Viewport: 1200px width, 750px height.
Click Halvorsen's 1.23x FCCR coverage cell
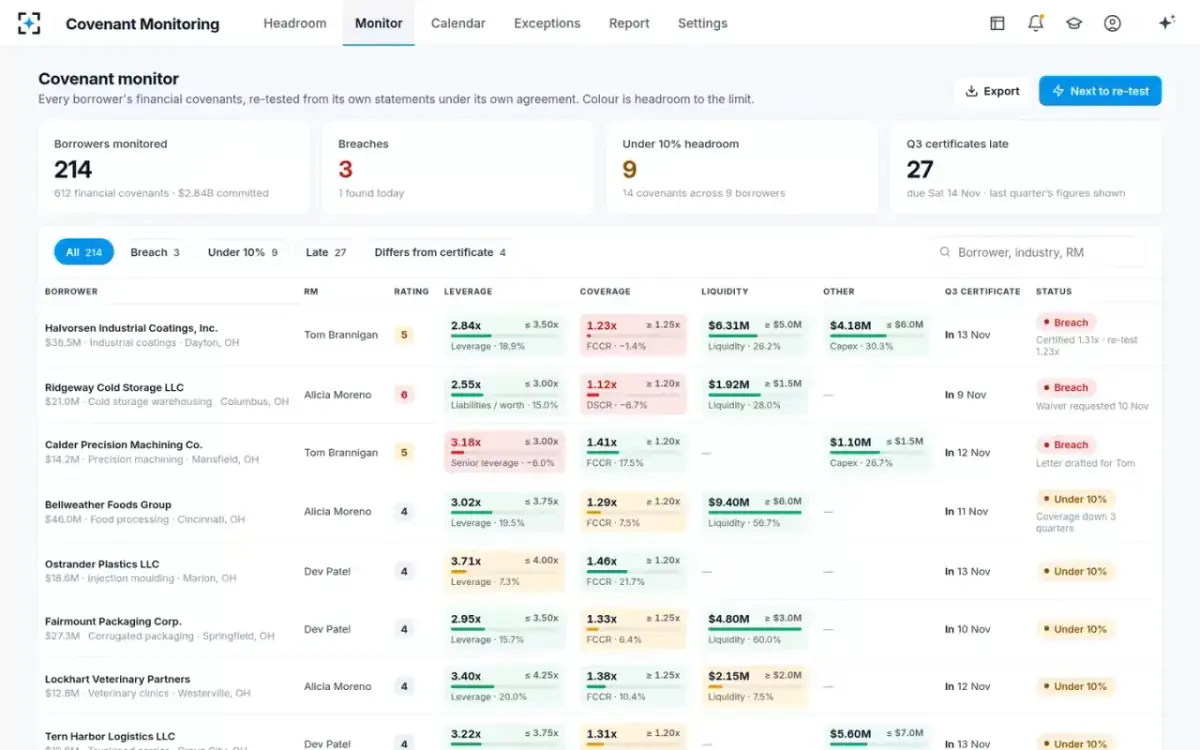(x=633, y=335)
